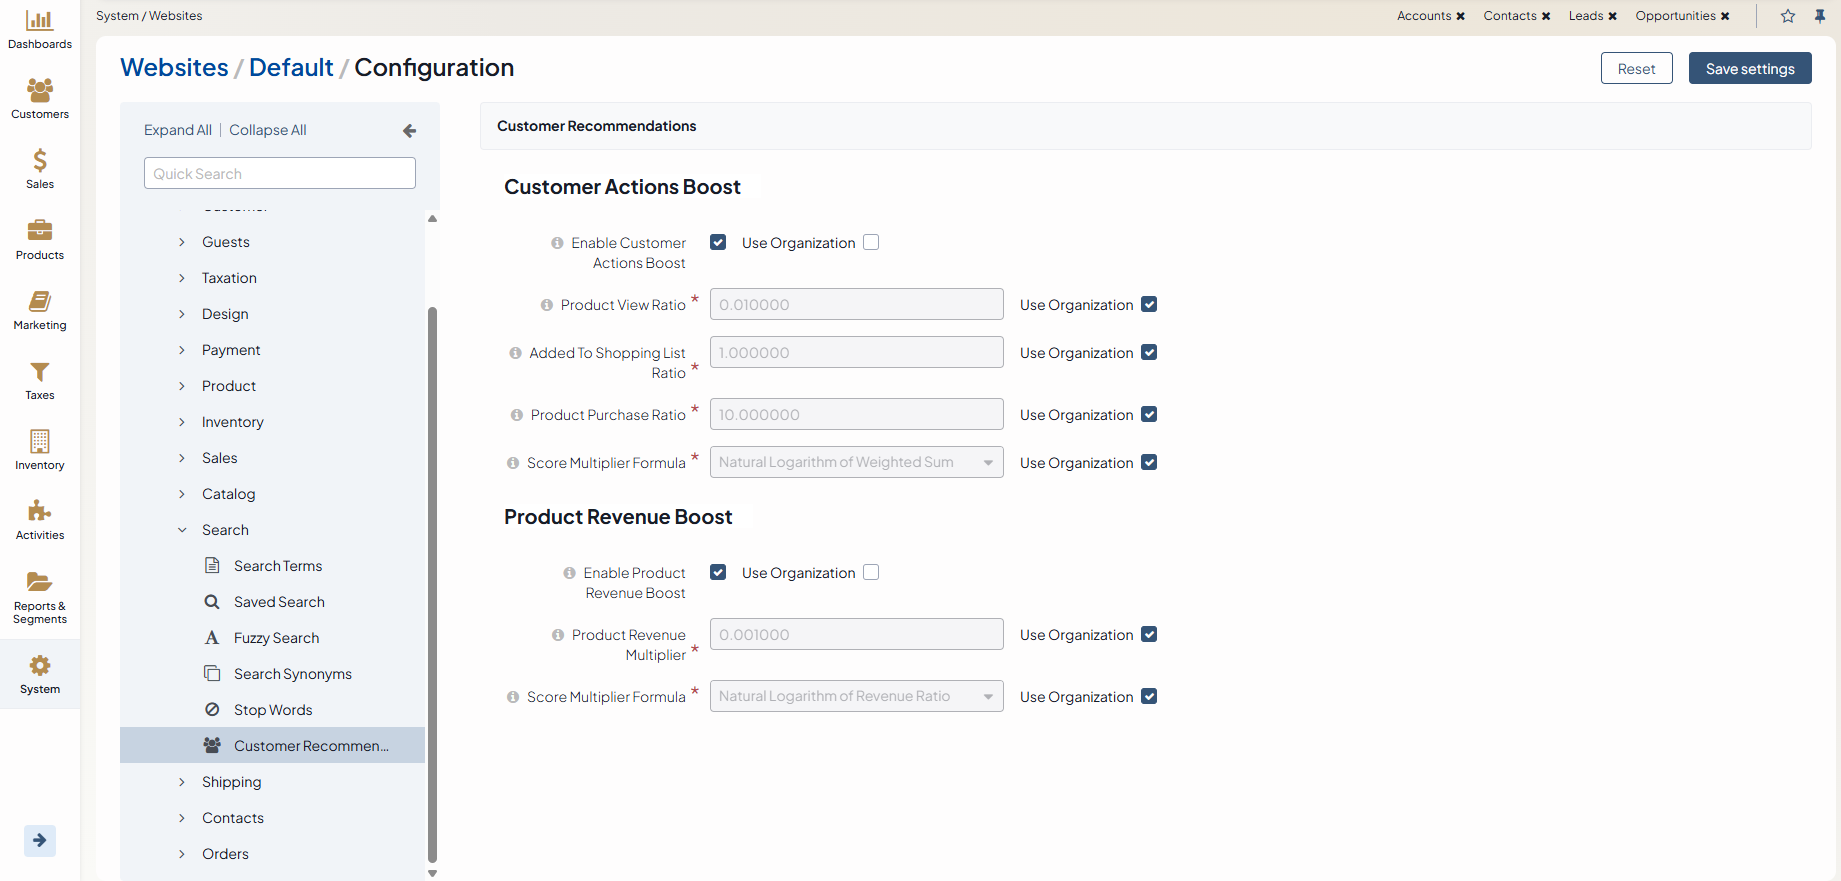Click the Sales dollar icon
The width and height of the screenshot is (1841, 881).
tap(39, 160)
